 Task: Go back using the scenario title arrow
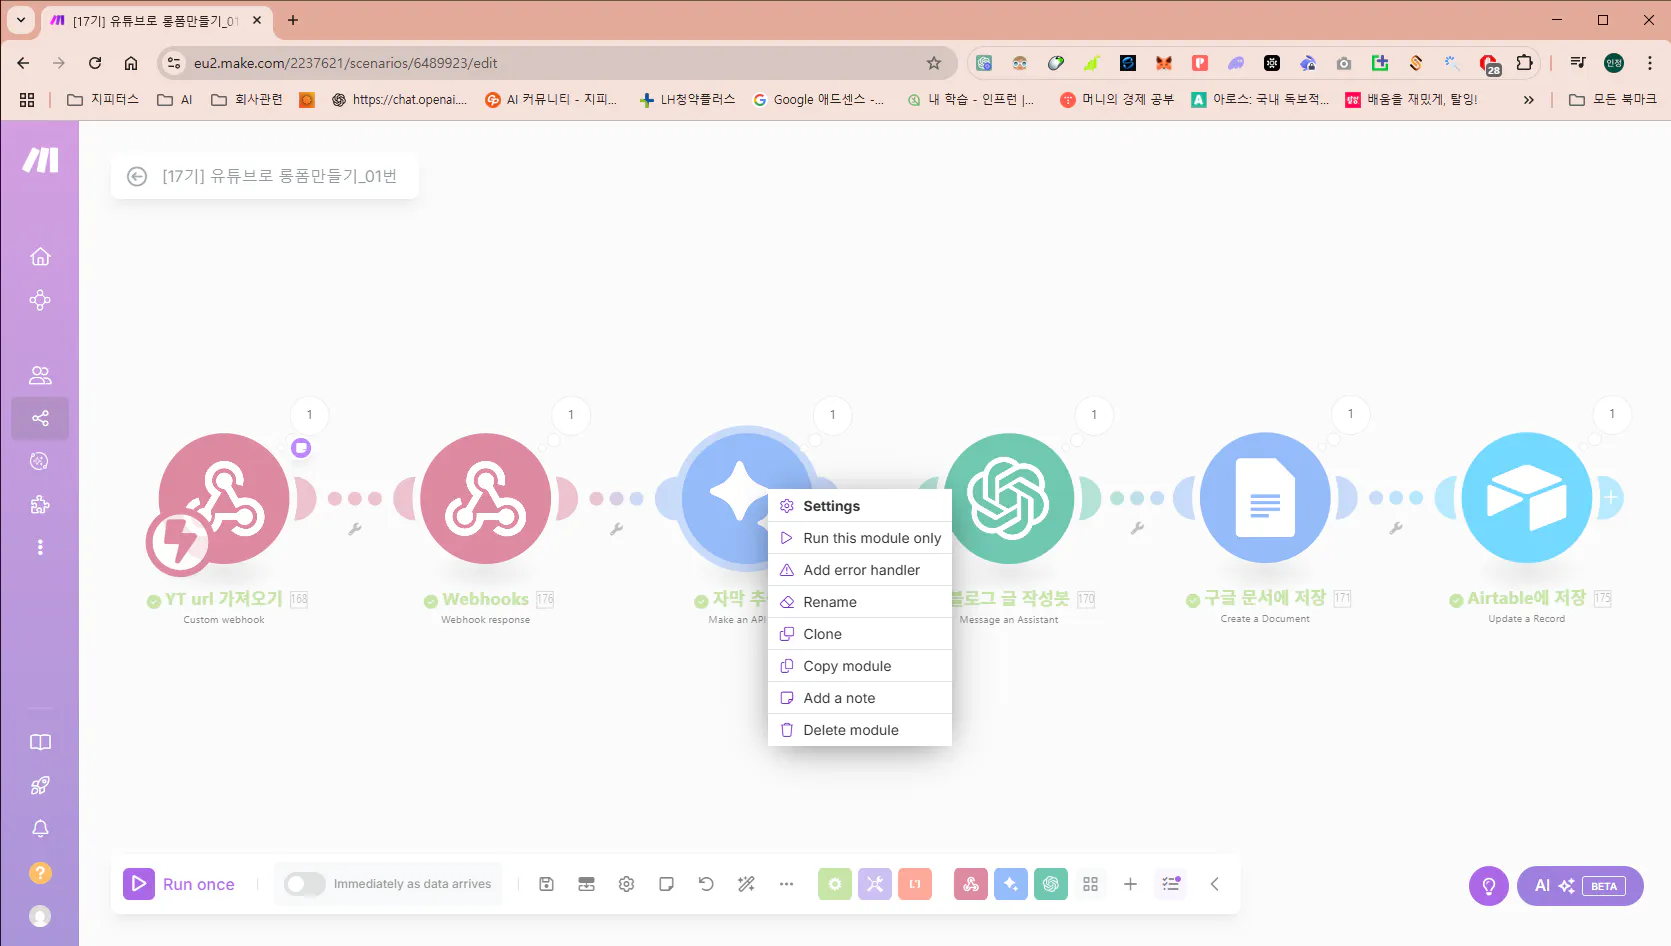(137, 177)
